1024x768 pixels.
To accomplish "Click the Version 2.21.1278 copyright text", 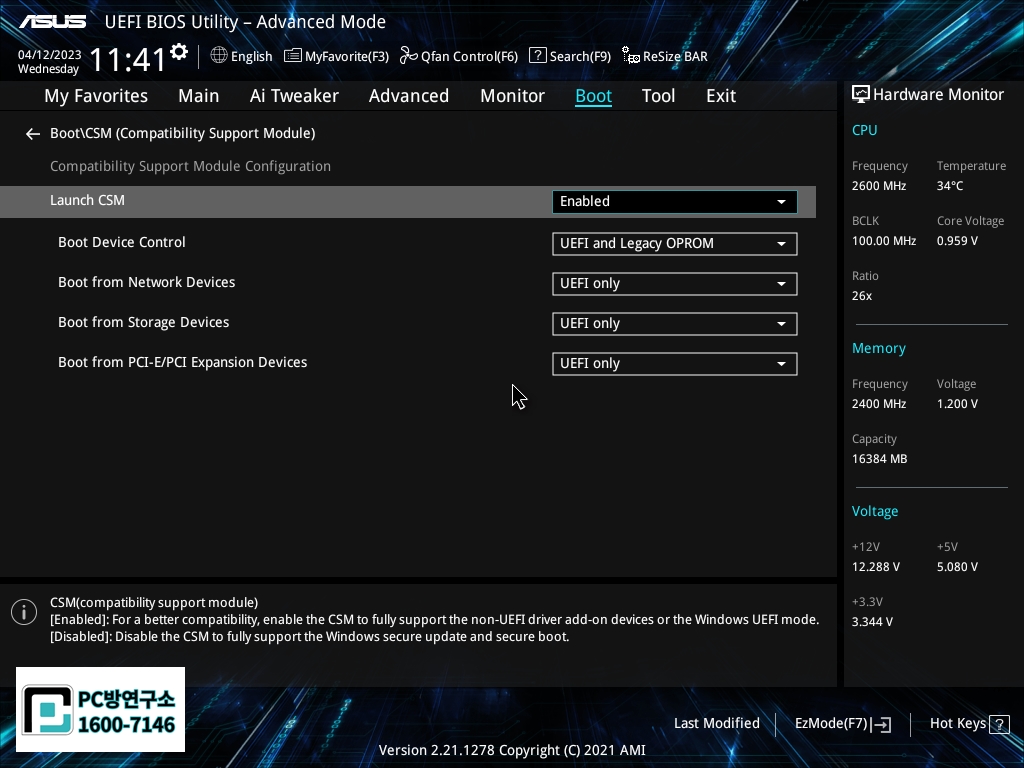I will (x=512, y=750).
